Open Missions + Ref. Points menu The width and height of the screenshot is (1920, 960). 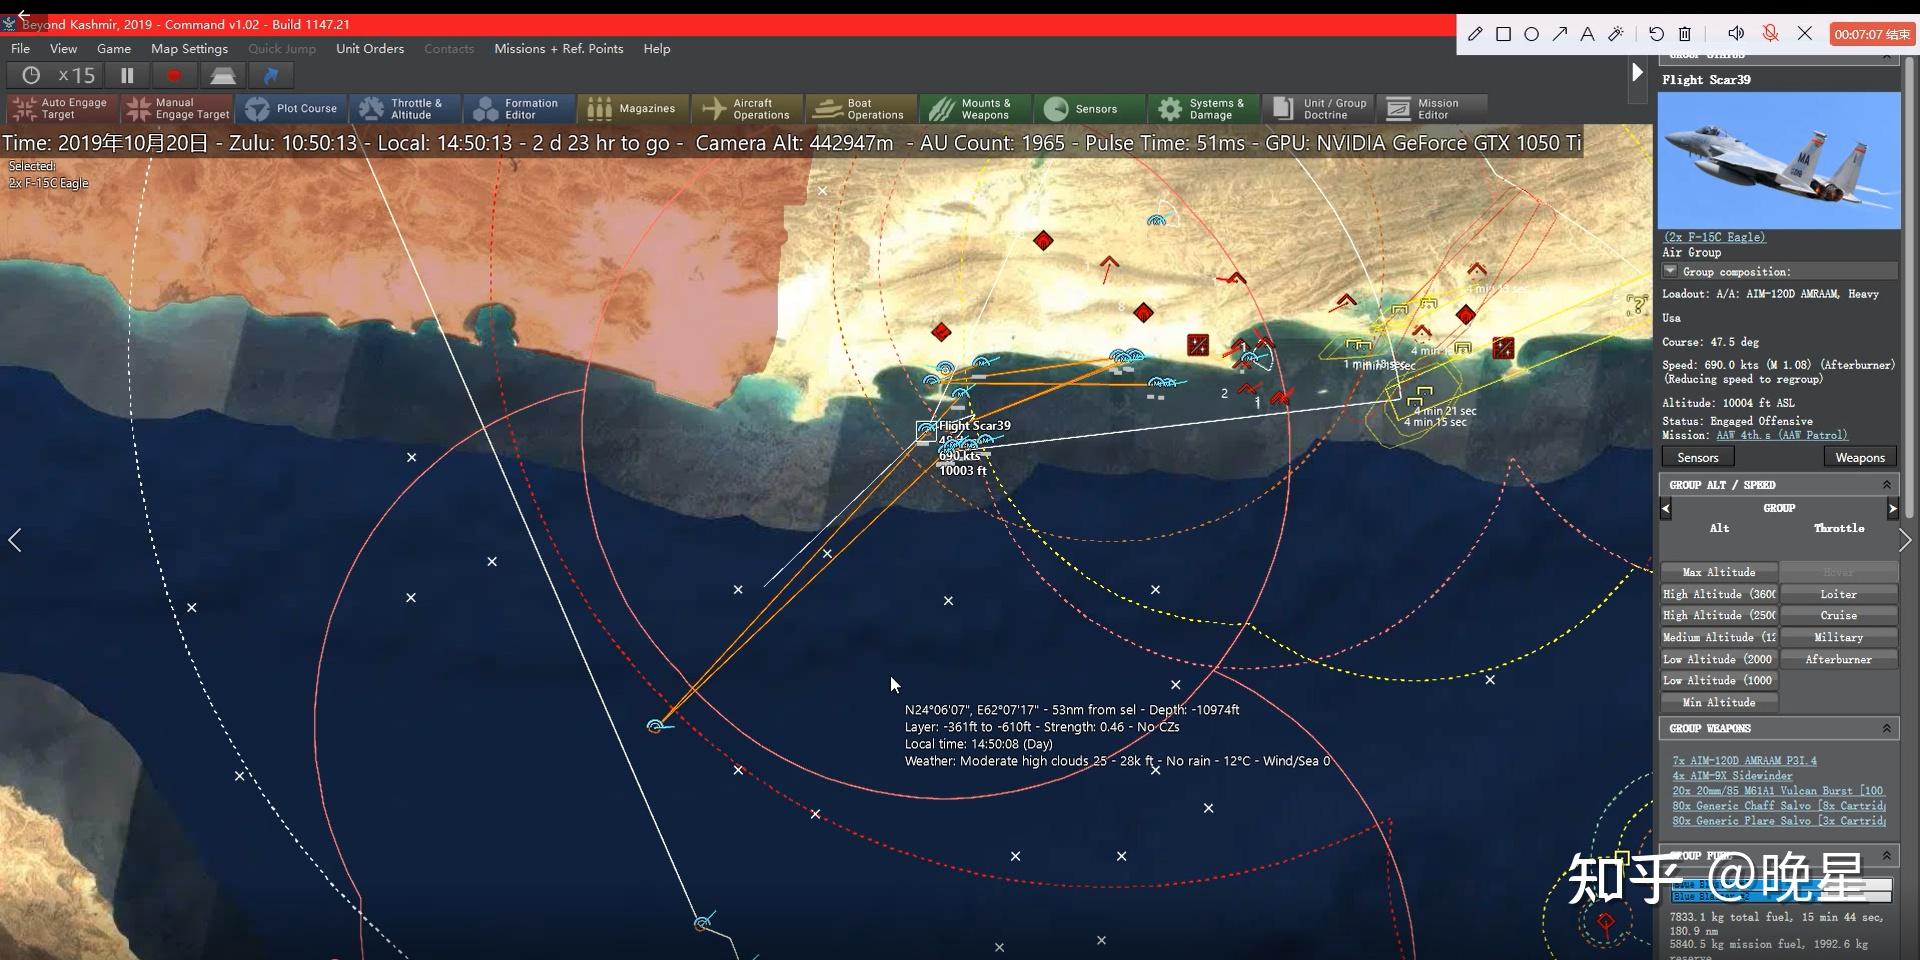click(x=558, y=48)
